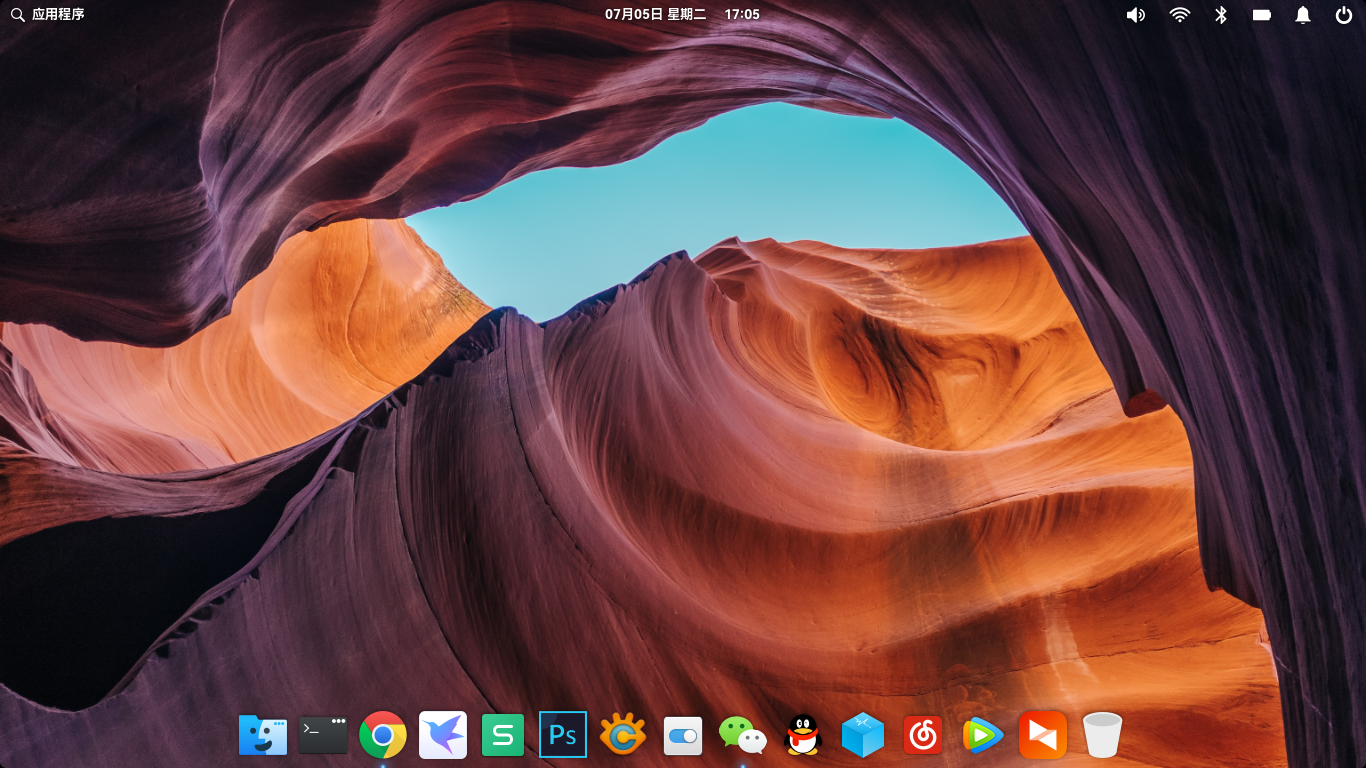Viewport: 1366px width, 768px height.
Task: Open the blue cube app in dock
Action: 863,736
